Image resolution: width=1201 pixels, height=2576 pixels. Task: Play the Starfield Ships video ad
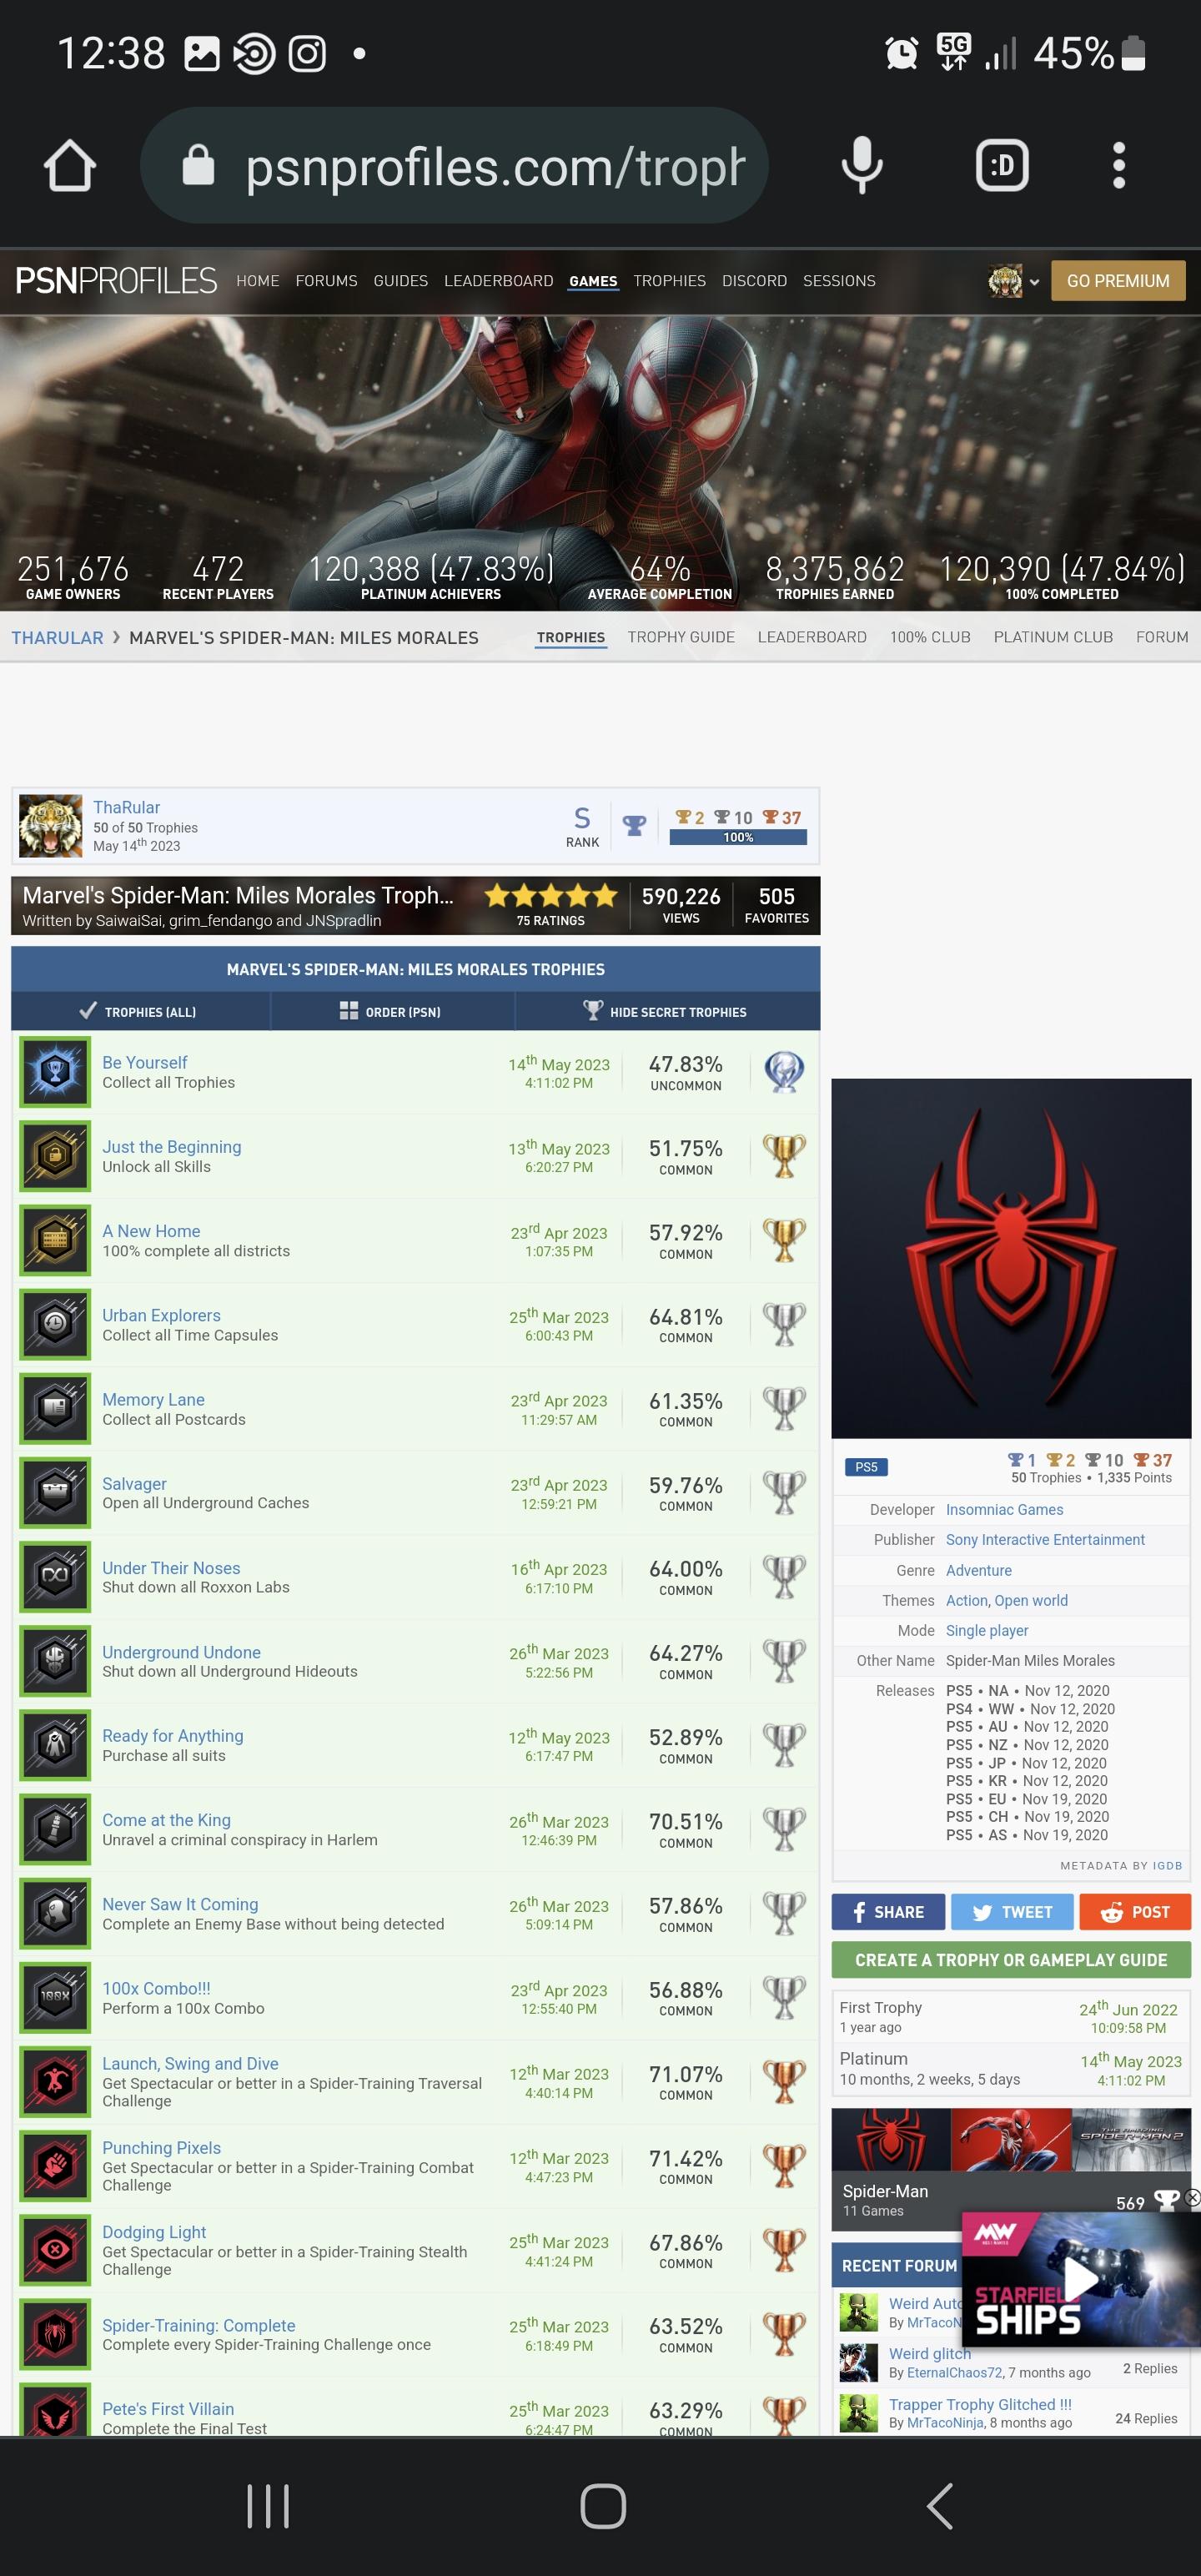tap(1080, 2280)
